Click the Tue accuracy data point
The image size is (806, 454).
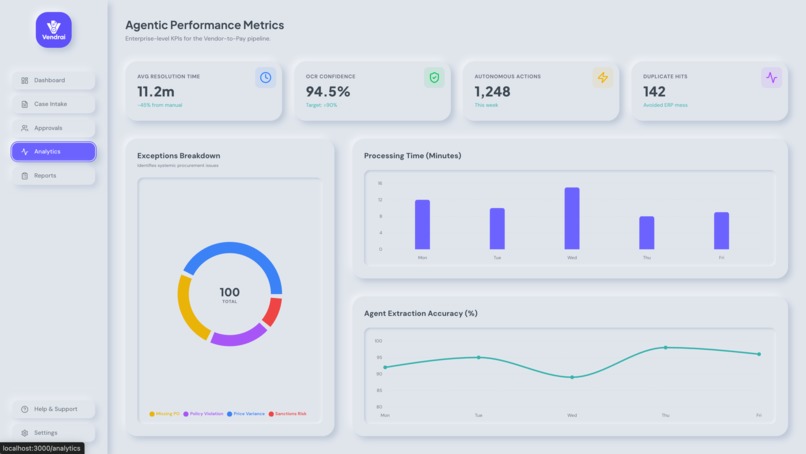[479, 357]
